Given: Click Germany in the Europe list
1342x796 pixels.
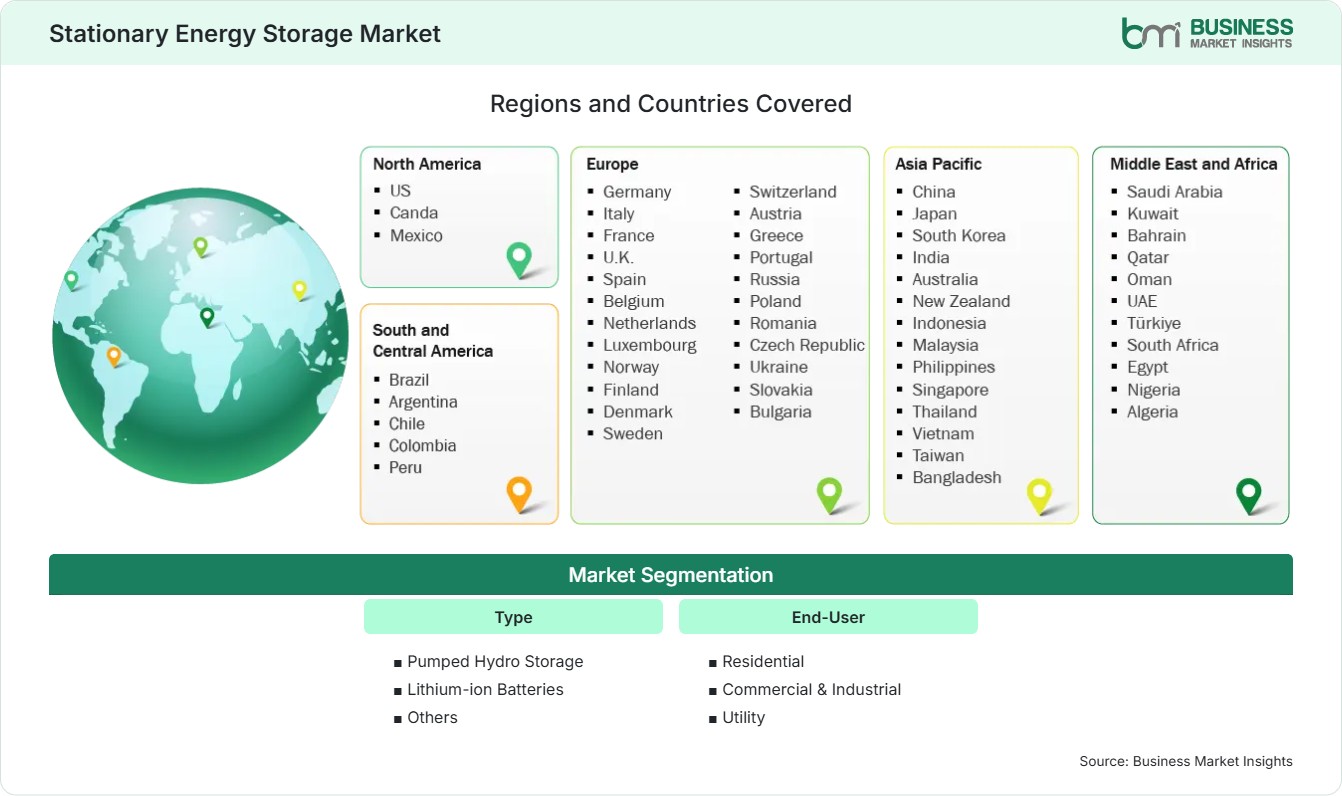Looking at the screenshot, I should (x=637, y=191).
